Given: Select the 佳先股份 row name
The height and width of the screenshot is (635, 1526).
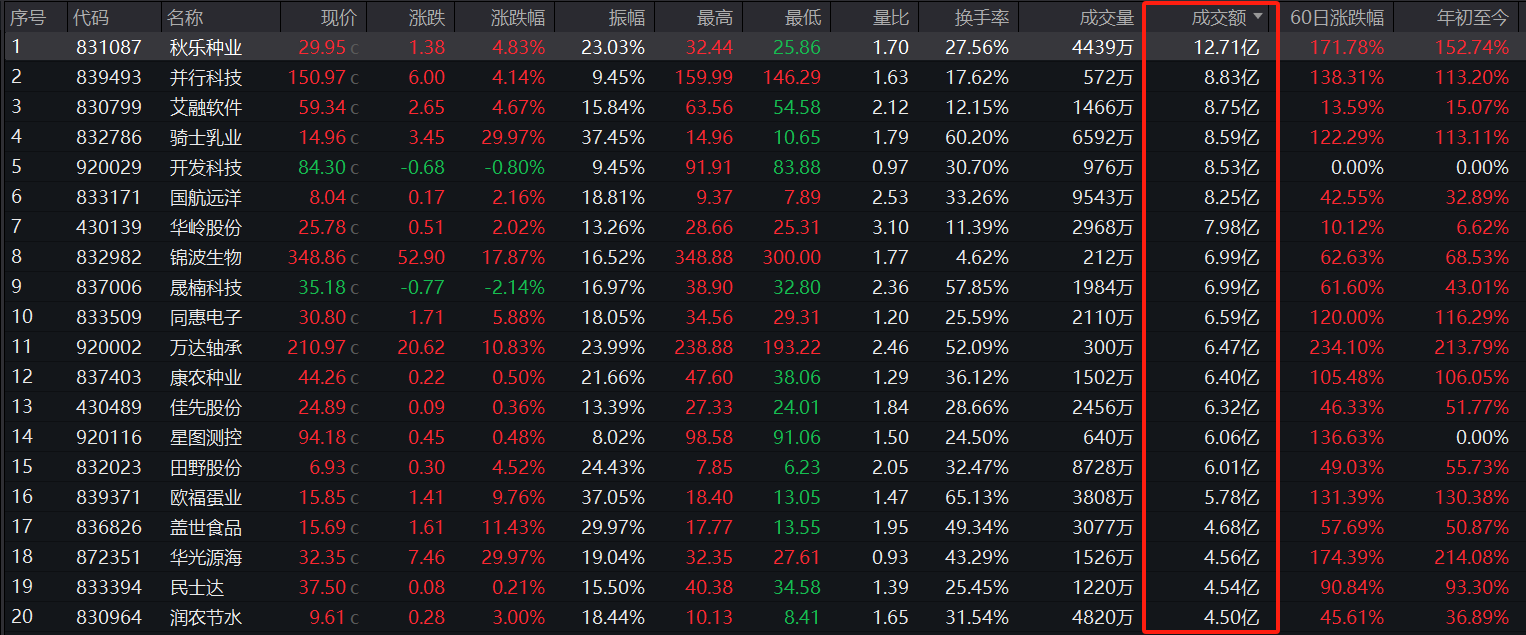Looking at the screenshot, I should [x=205, y=407].
